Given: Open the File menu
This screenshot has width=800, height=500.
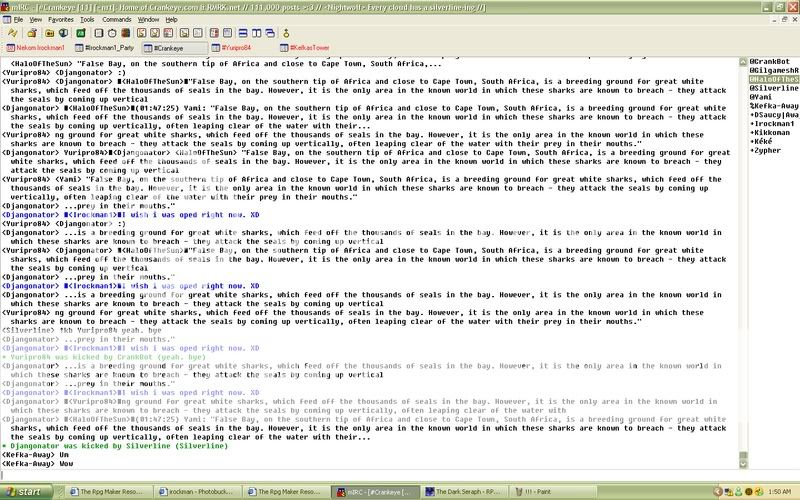Looking at the screenshot, I should point(17,19).
